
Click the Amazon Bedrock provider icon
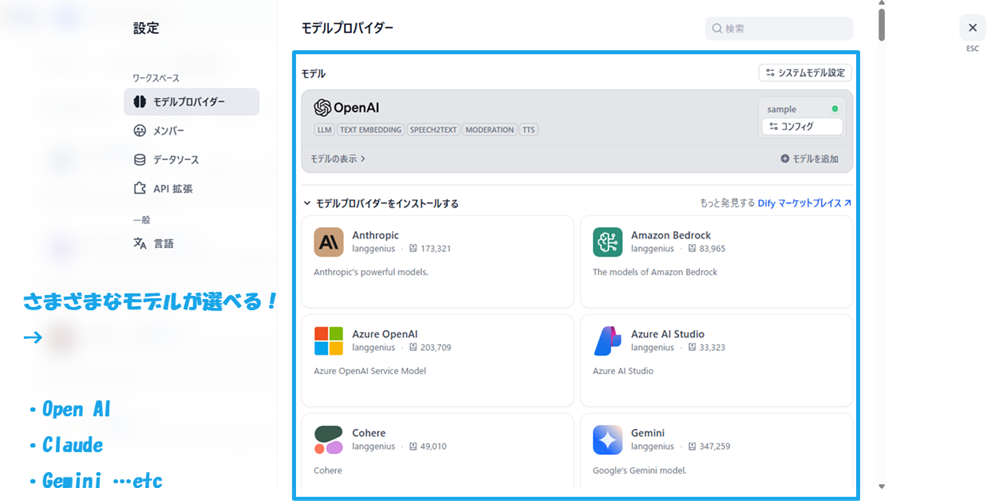pyautogui.click(x=607, y=242)
